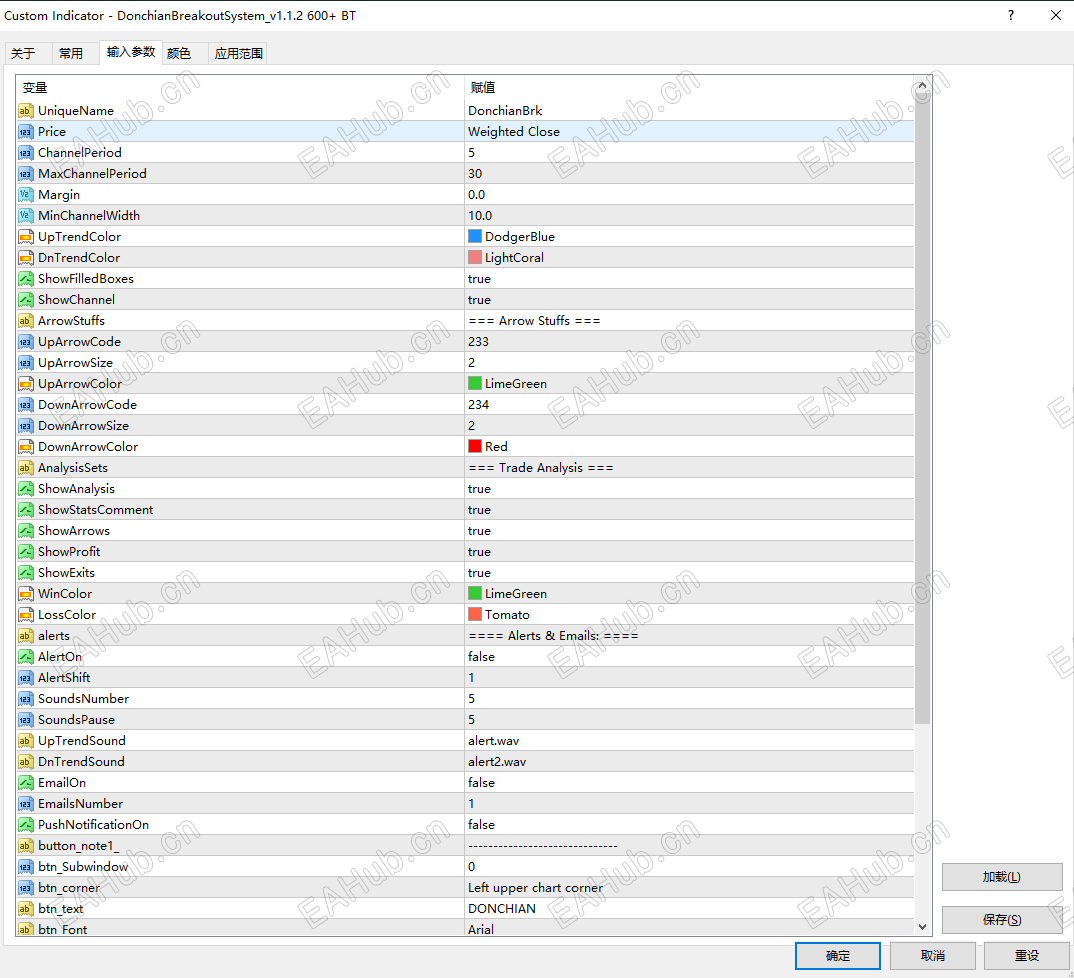
Task: Click the Red swatch for DownArrowColor
Action: (475, 447)
